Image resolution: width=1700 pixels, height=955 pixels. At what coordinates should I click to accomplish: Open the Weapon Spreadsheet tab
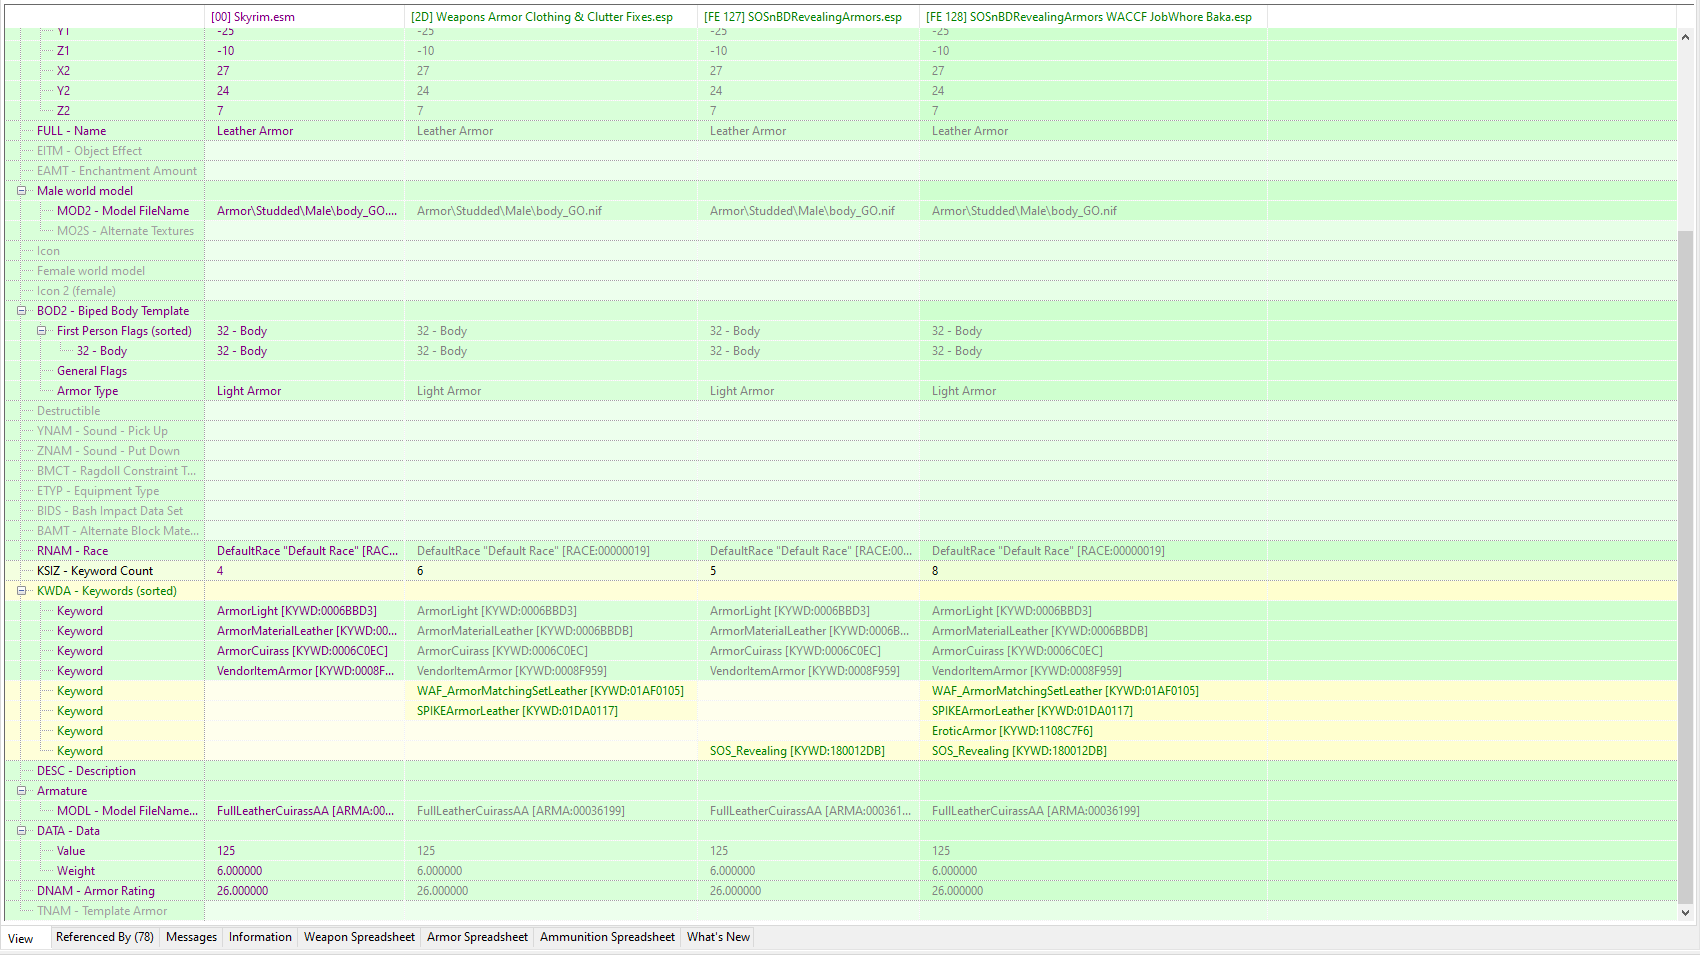(x=359, y=937)
